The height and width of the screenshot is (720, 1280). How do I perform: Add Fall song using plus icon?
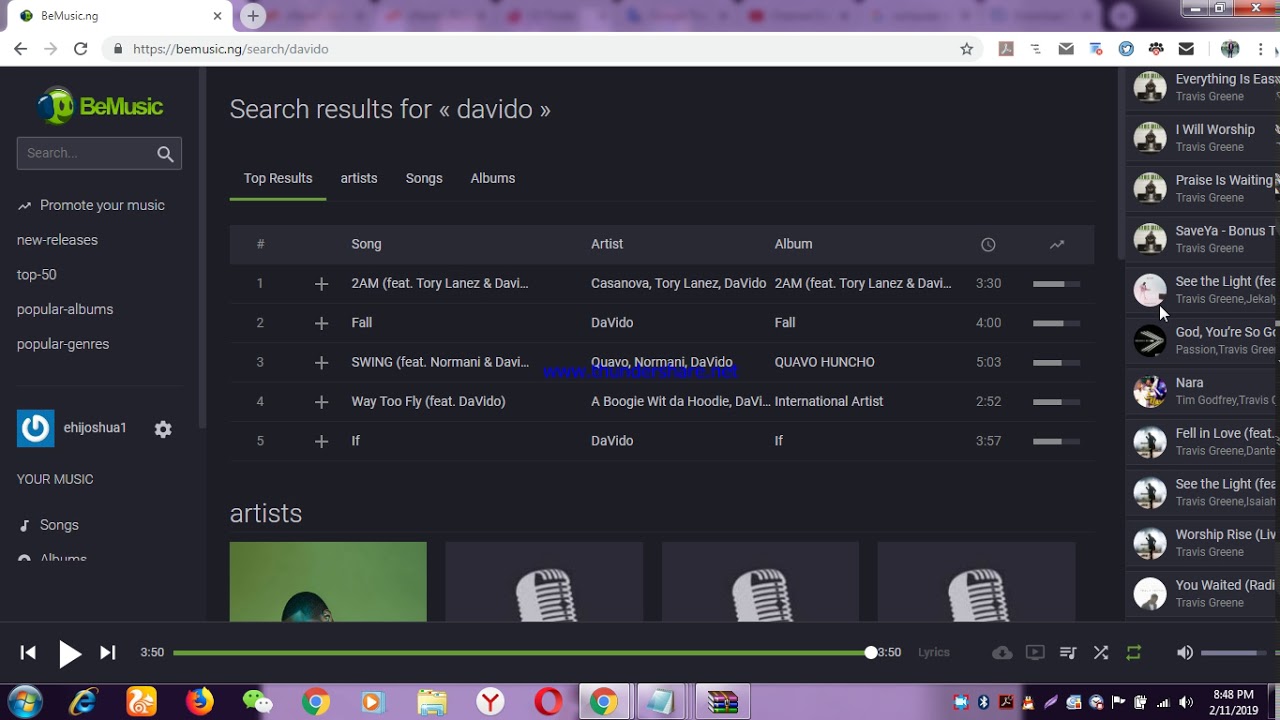coord(321,323)
